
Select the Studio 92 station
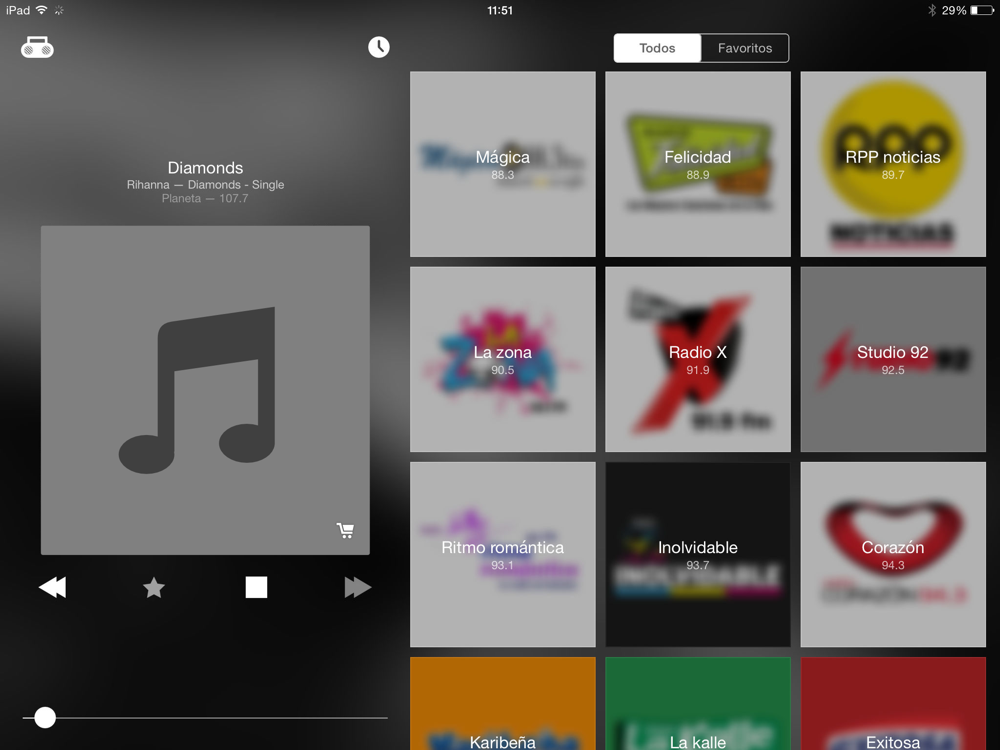pyautogui.click(x=893, y=359)
